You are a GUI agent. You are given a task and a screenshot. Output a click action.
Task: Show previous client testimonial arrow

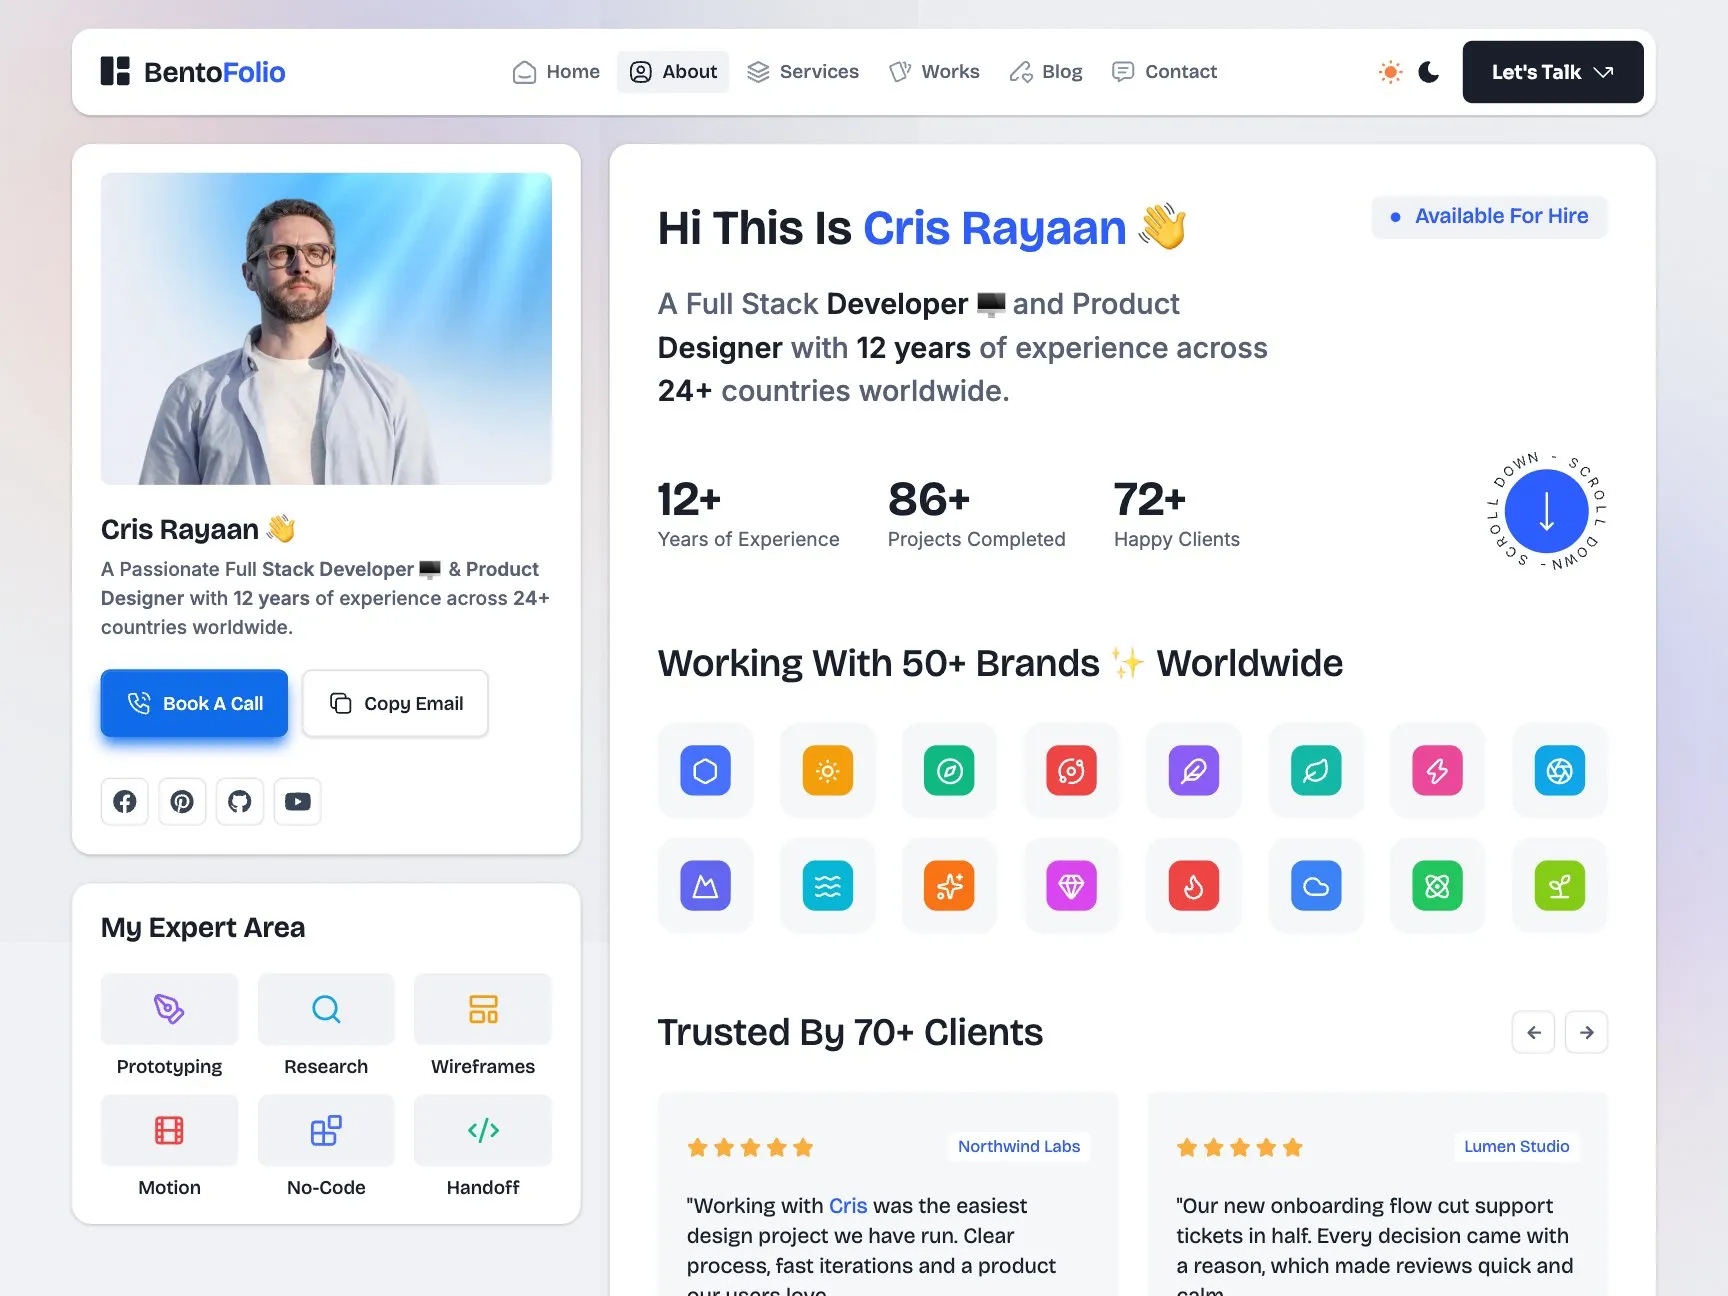1534,1032
